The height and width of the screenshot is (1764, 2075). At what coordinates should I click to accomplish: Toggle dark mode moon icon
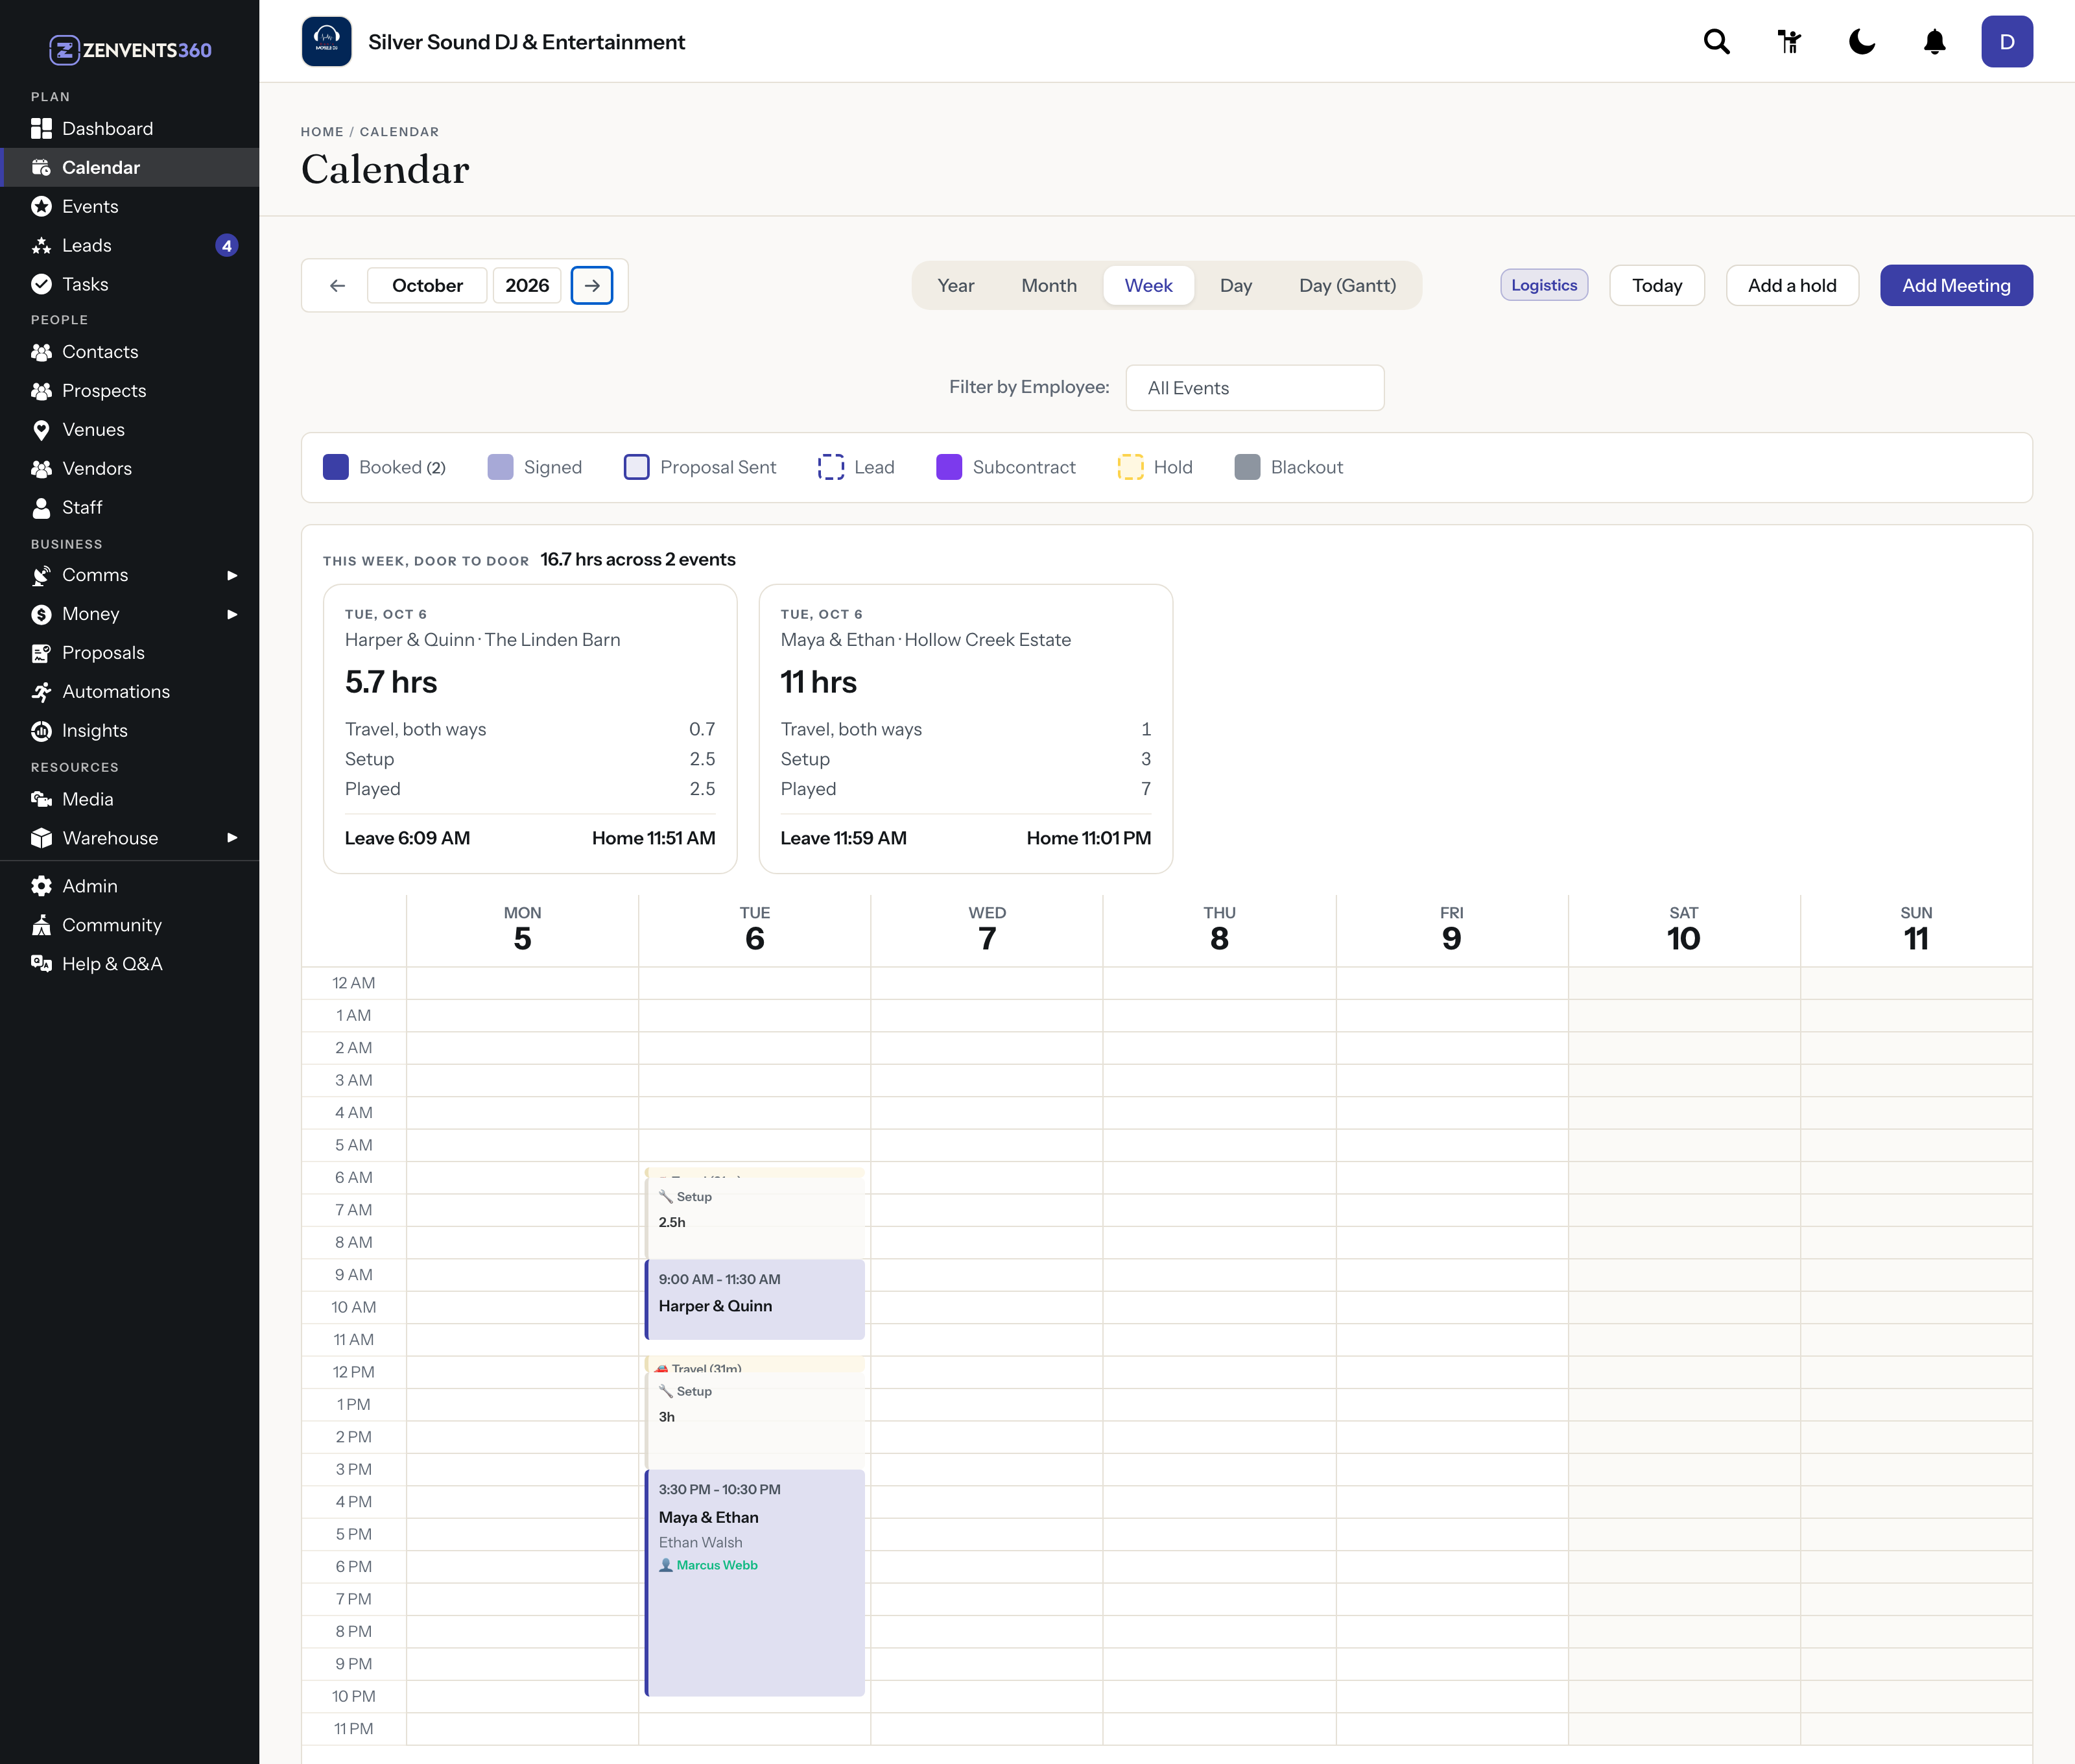[1862, 41]
